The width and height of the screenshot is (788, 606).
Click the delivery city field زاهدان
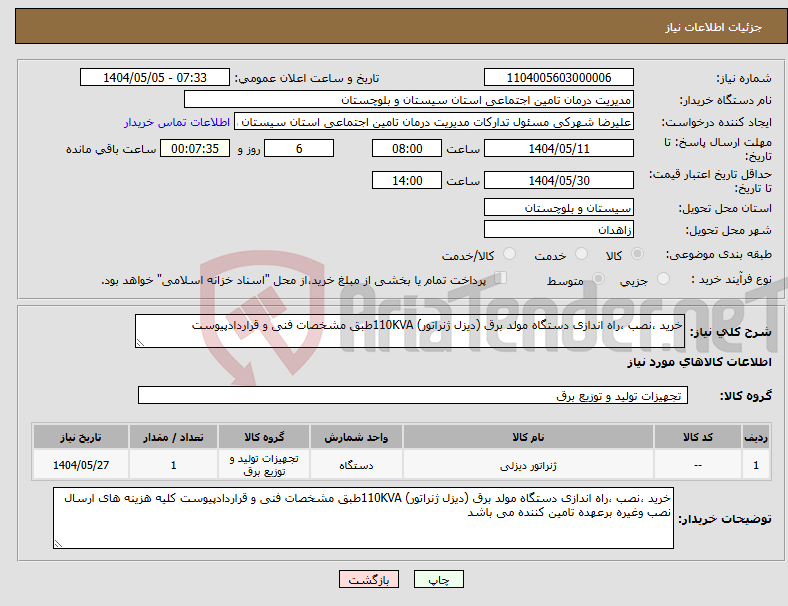pos(558,229)
